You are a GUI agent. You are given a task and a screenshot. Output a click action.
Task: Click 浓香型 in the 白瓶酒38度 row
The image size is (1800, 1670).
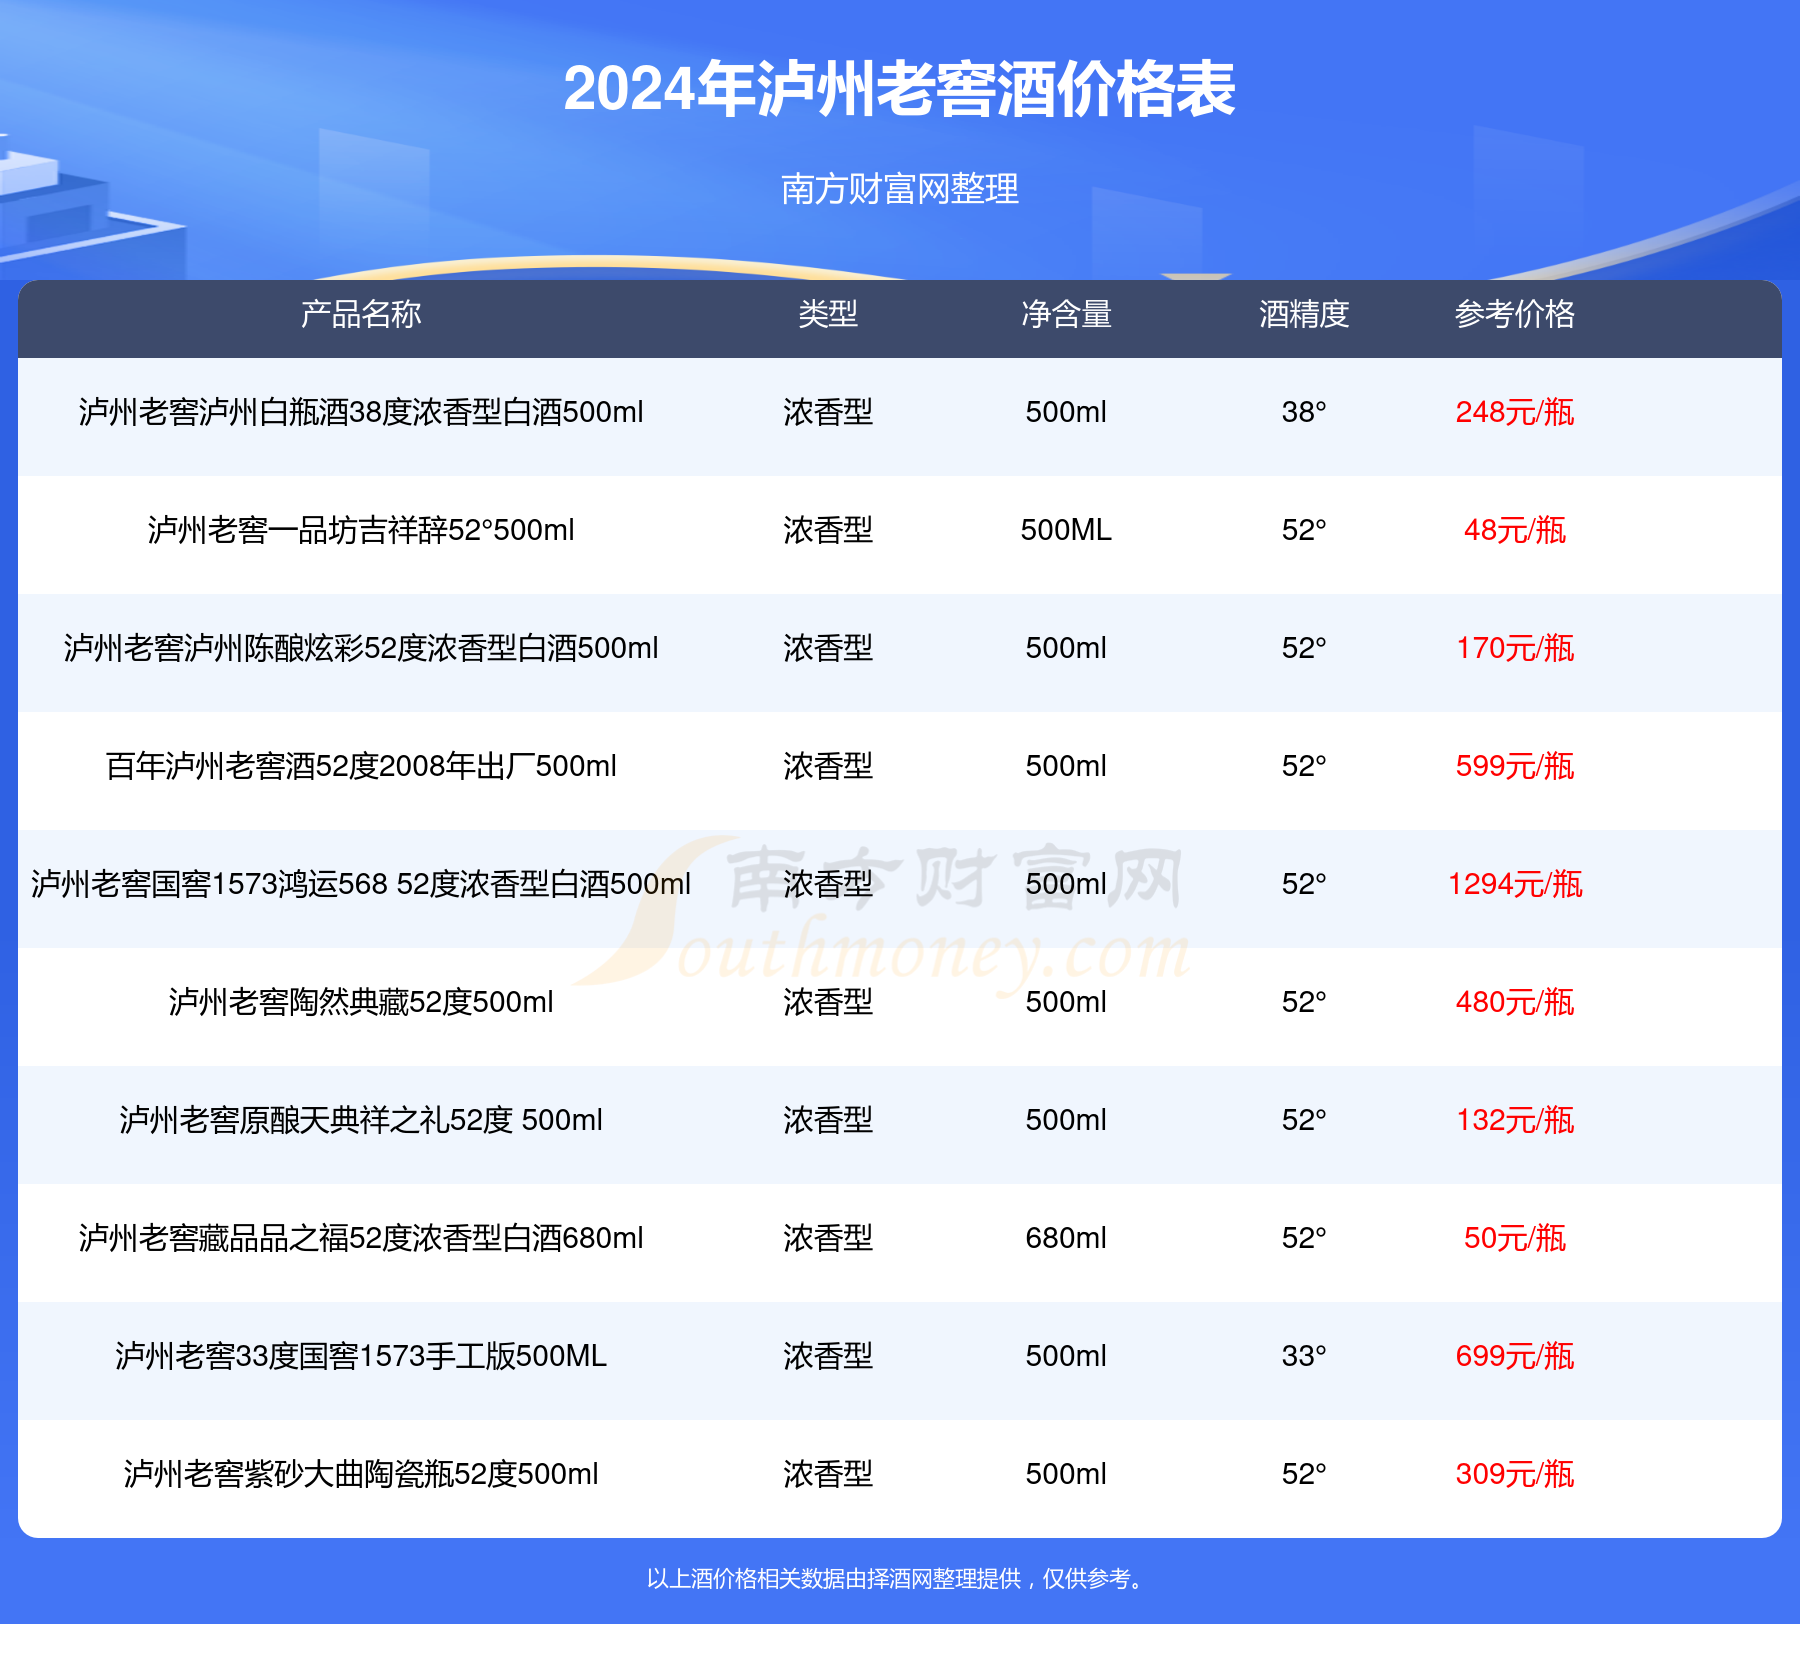pyautogui.click(x=828, y=412)
